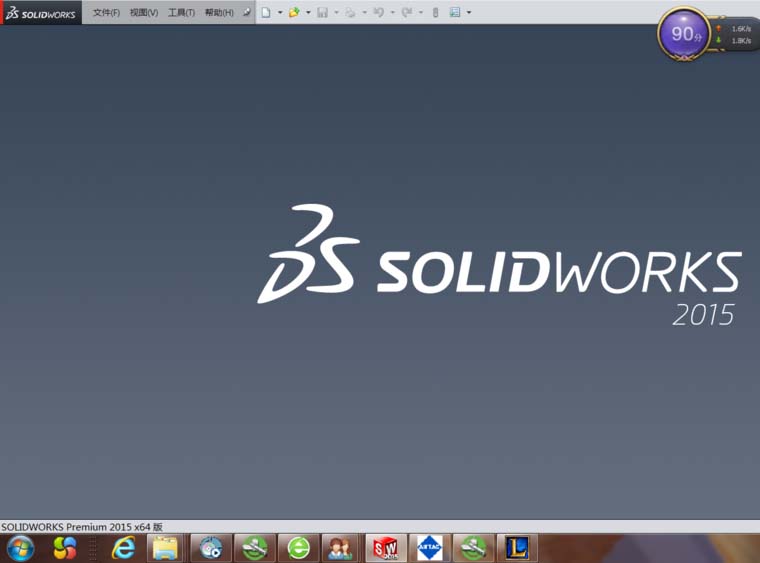Click the Options settings icon
Viewport: 760px width, 563px height.
point(455,13)
